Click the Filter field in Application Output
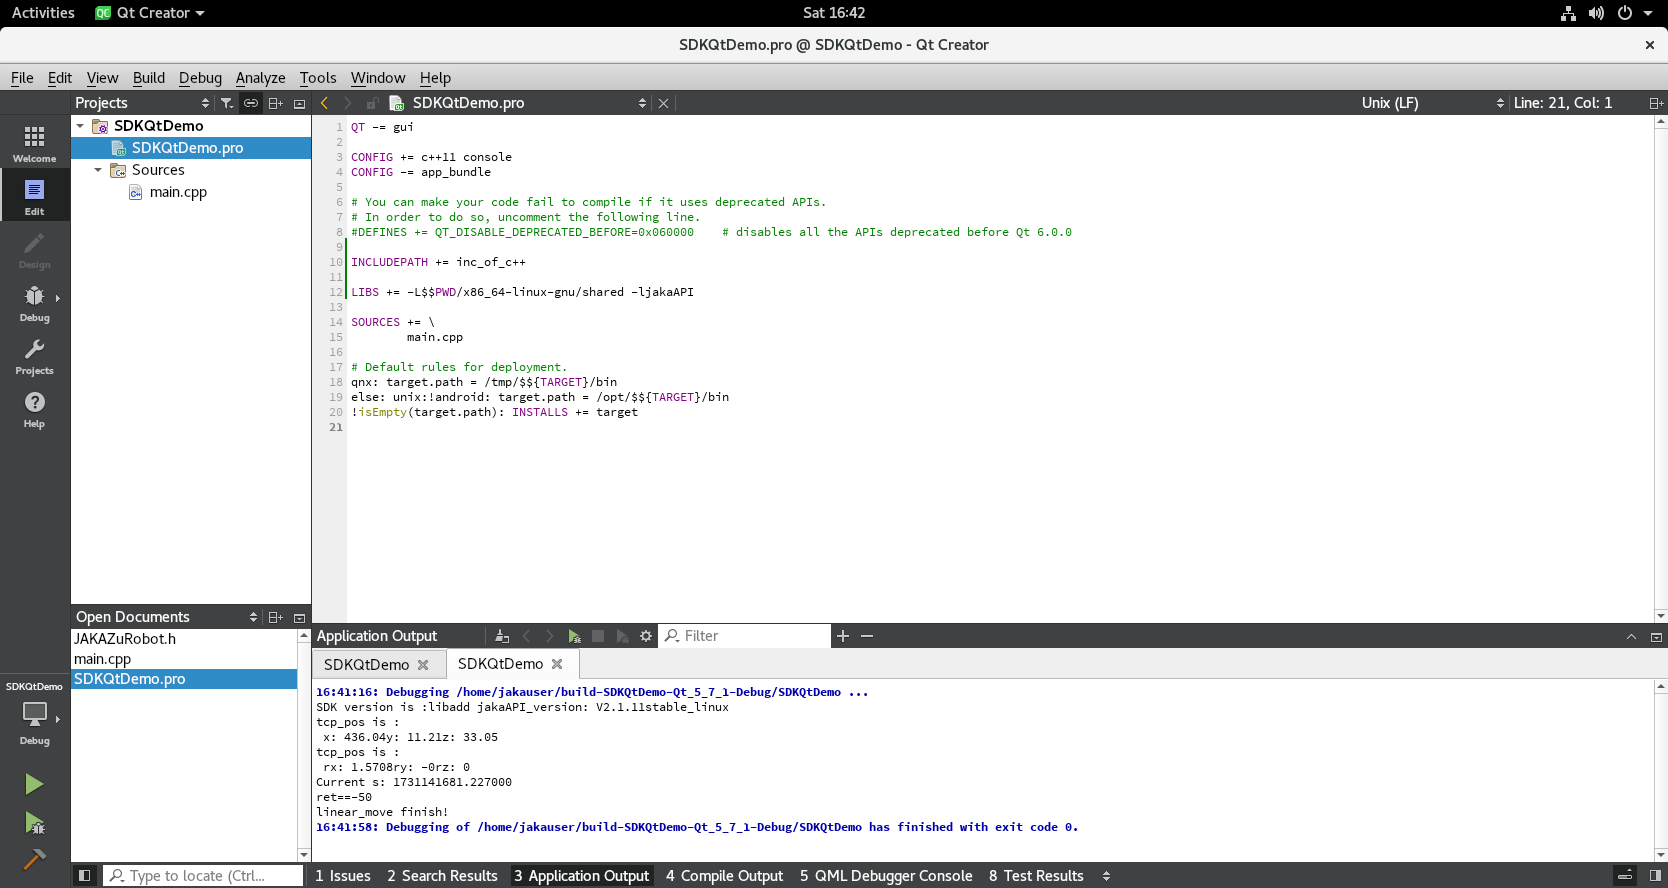This screenshot has width=1668, height=888. [750, 636]
